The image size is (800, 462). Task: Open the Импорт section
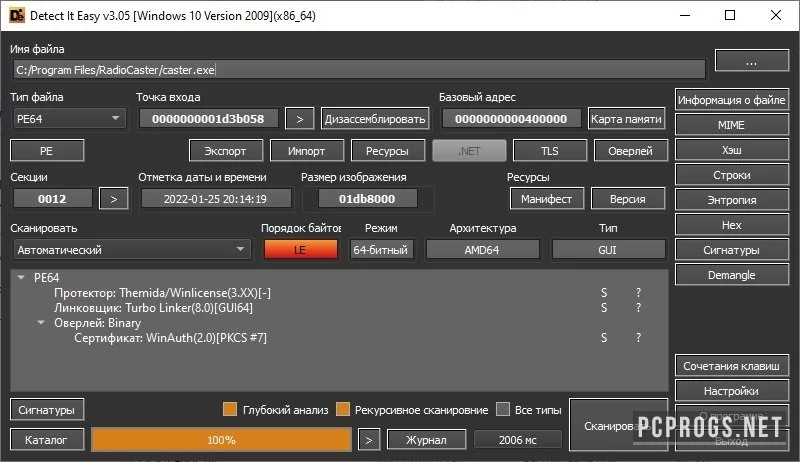[307, 151]
